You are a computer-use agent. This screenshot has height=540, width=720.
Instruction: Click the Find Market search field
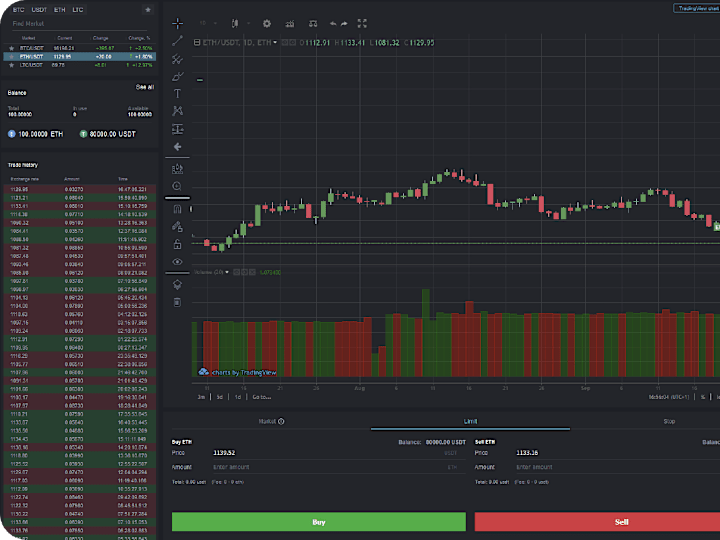tap(79, 23)
